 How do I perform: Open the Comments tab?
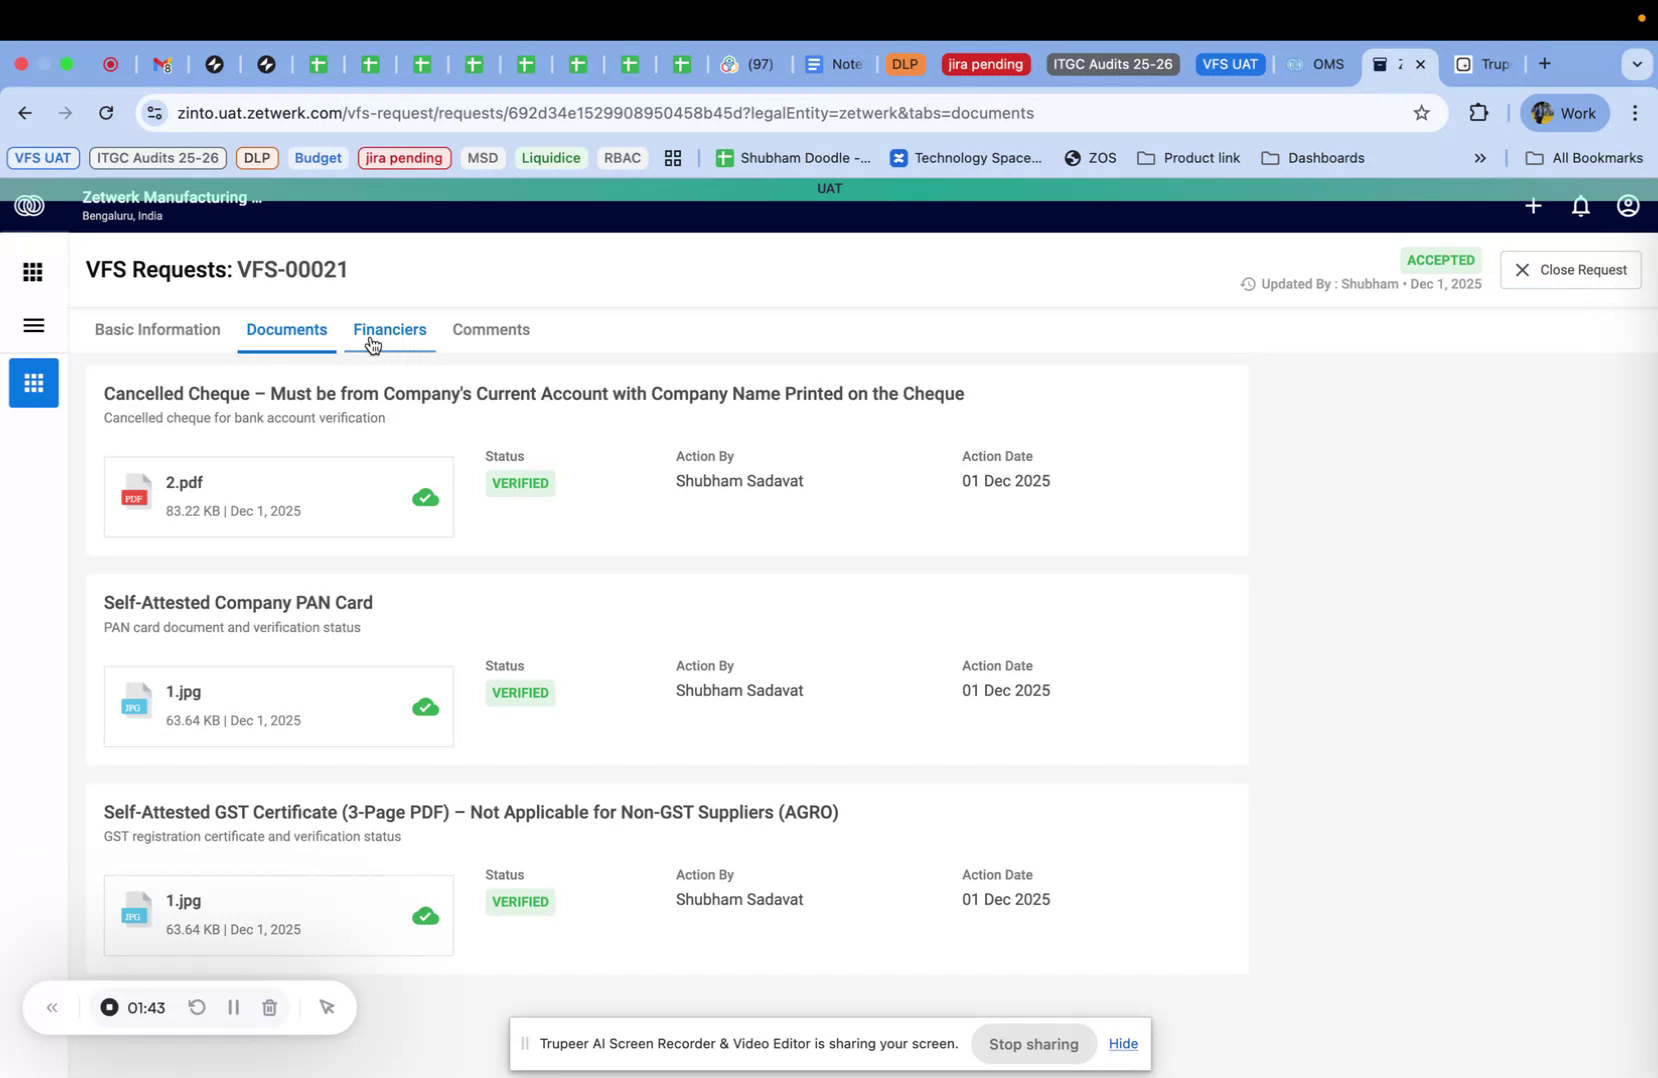click(491, 330)
